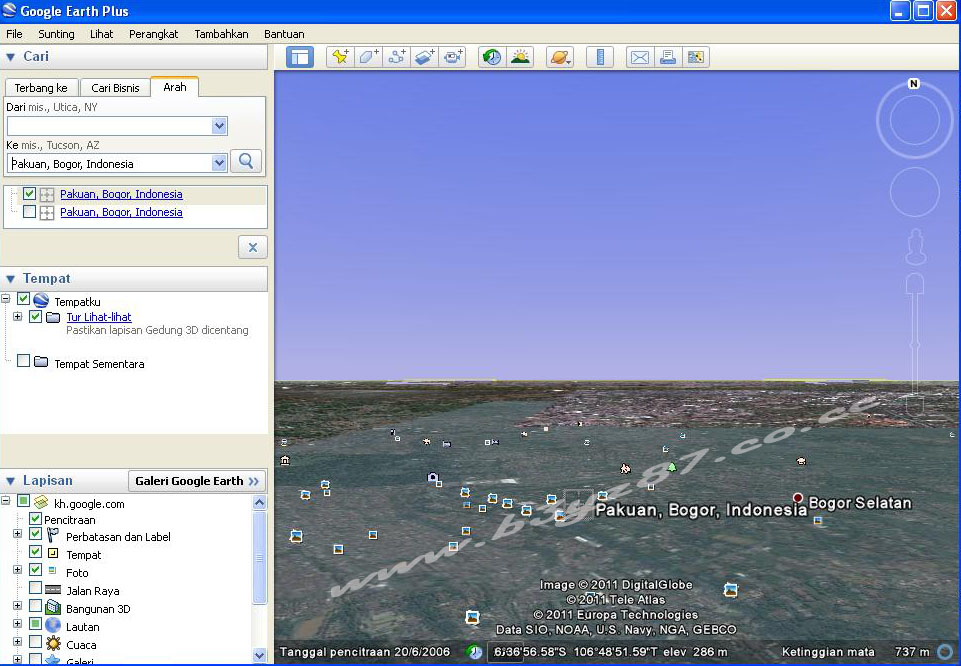Image resolution: width=961 pixels, height=666 pixels.
Task: Open the planet switcher icon
Action: click(x=560, y=57)
